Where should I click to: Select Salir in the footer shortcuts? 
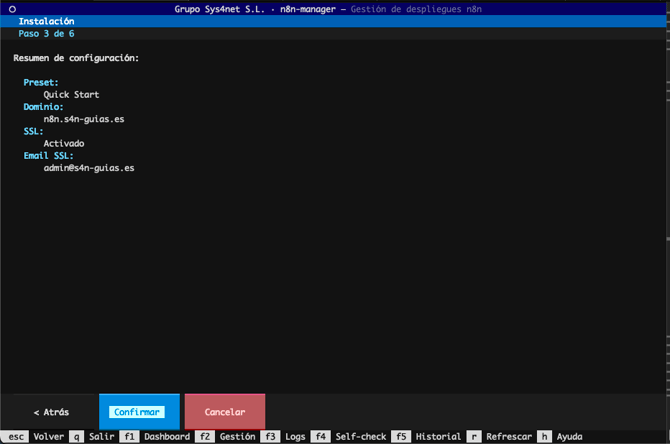tap(101, 437)
